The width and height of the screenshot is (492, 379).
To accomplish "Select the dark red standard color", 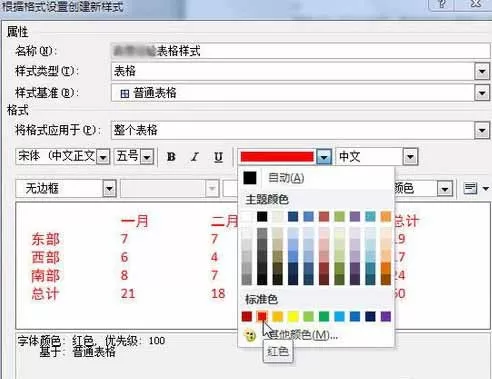I will (x=247, y=316).
